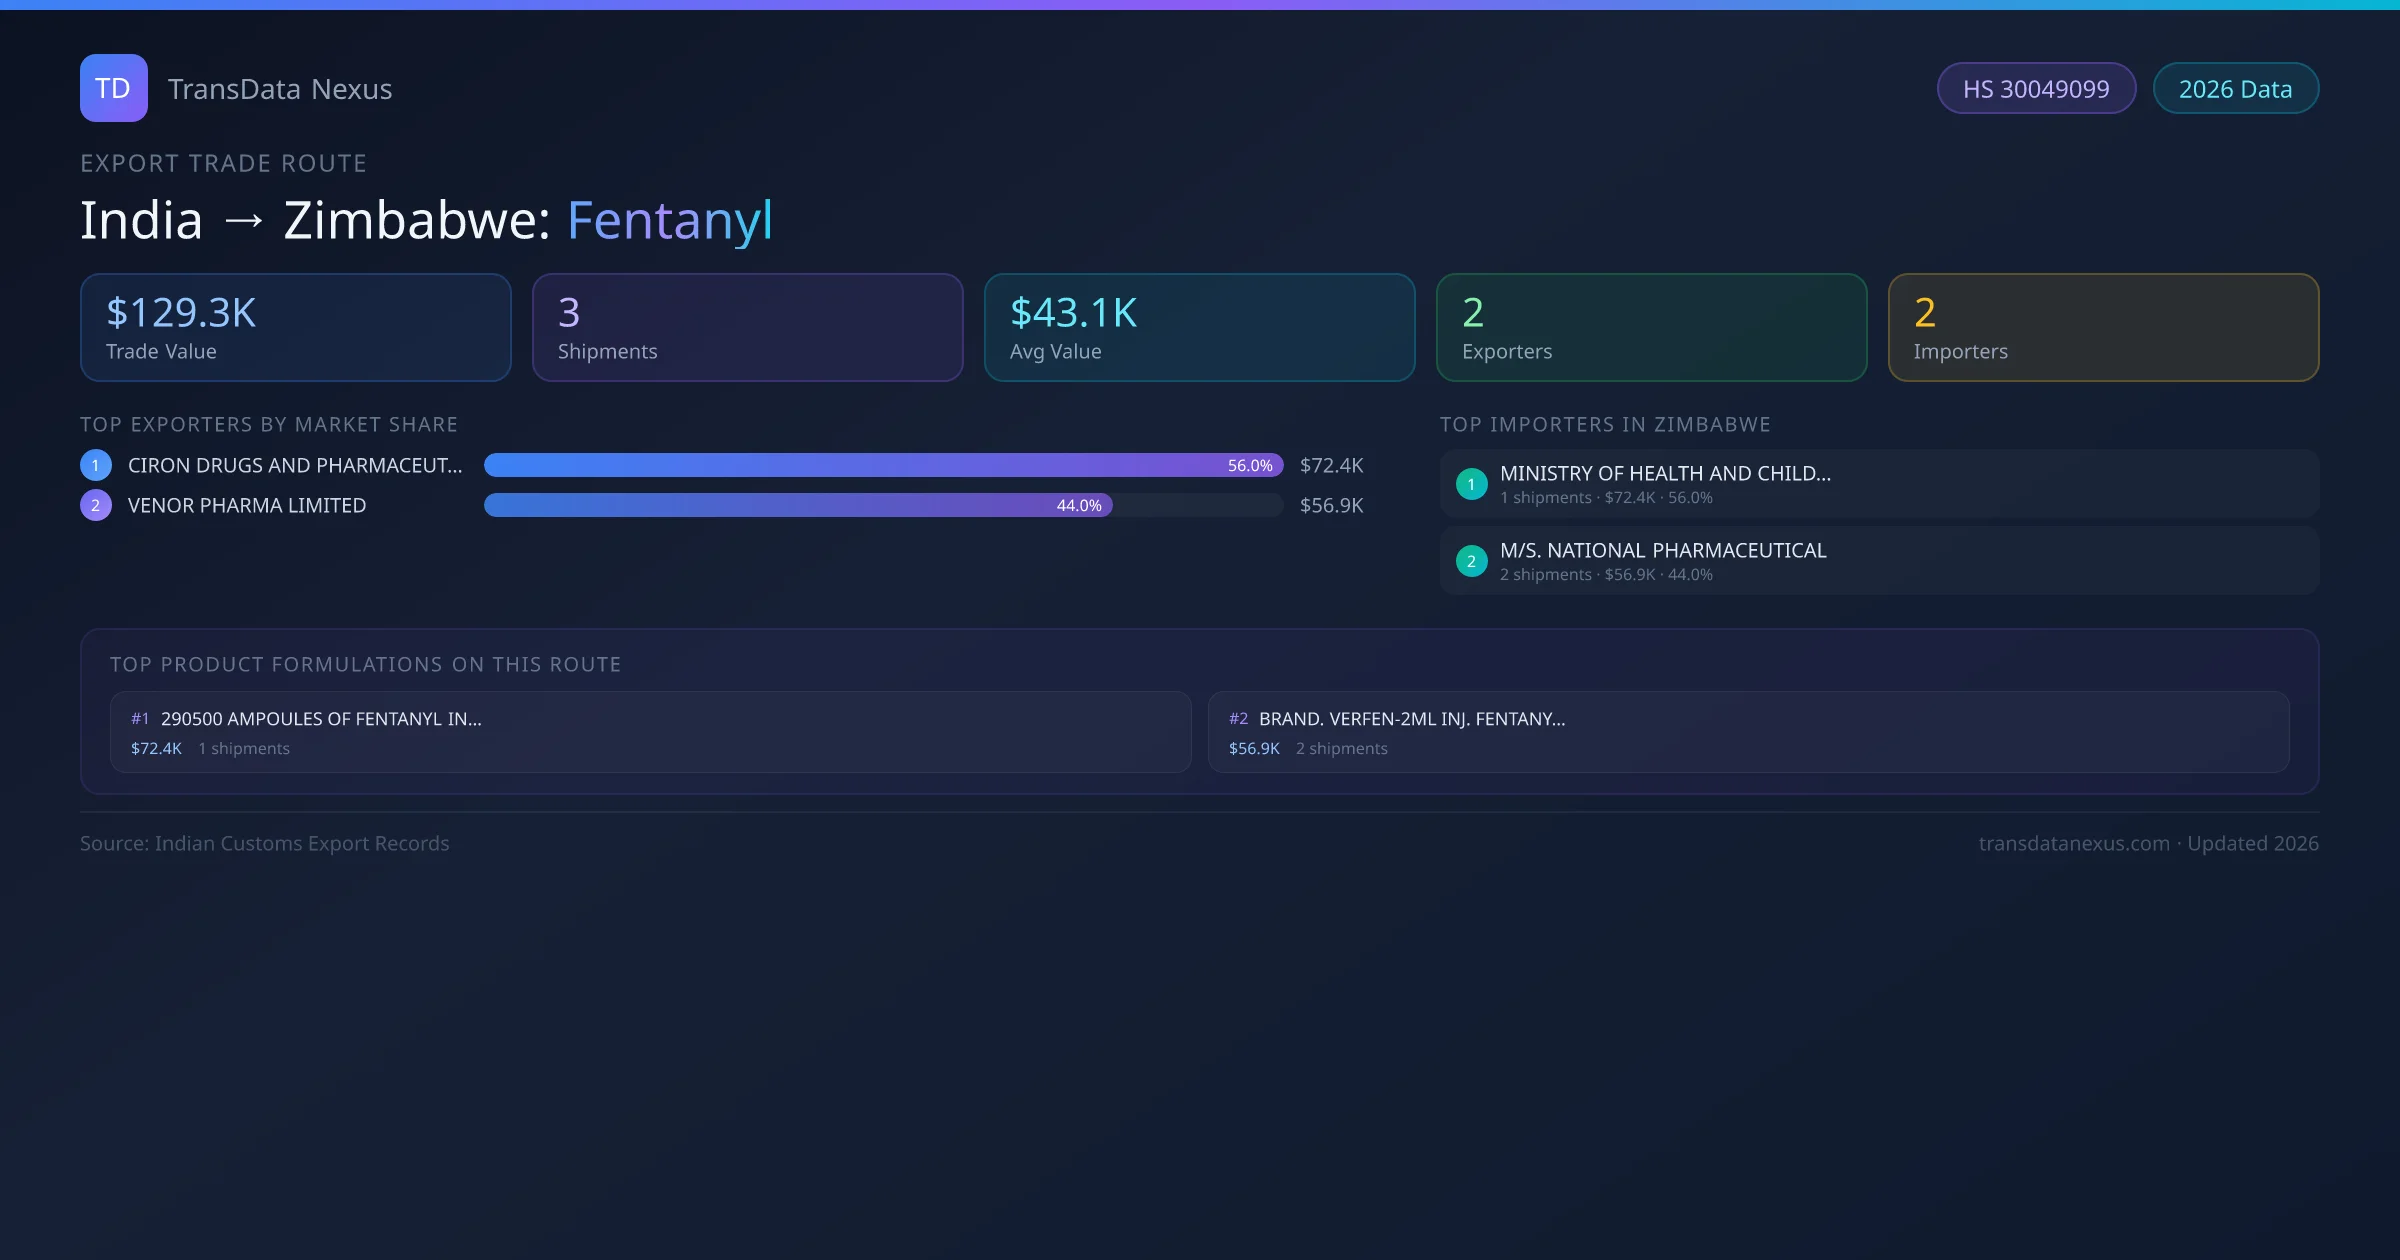
Task: Click the green rank 1 importer badge
Action: (x=1471, y=484)
